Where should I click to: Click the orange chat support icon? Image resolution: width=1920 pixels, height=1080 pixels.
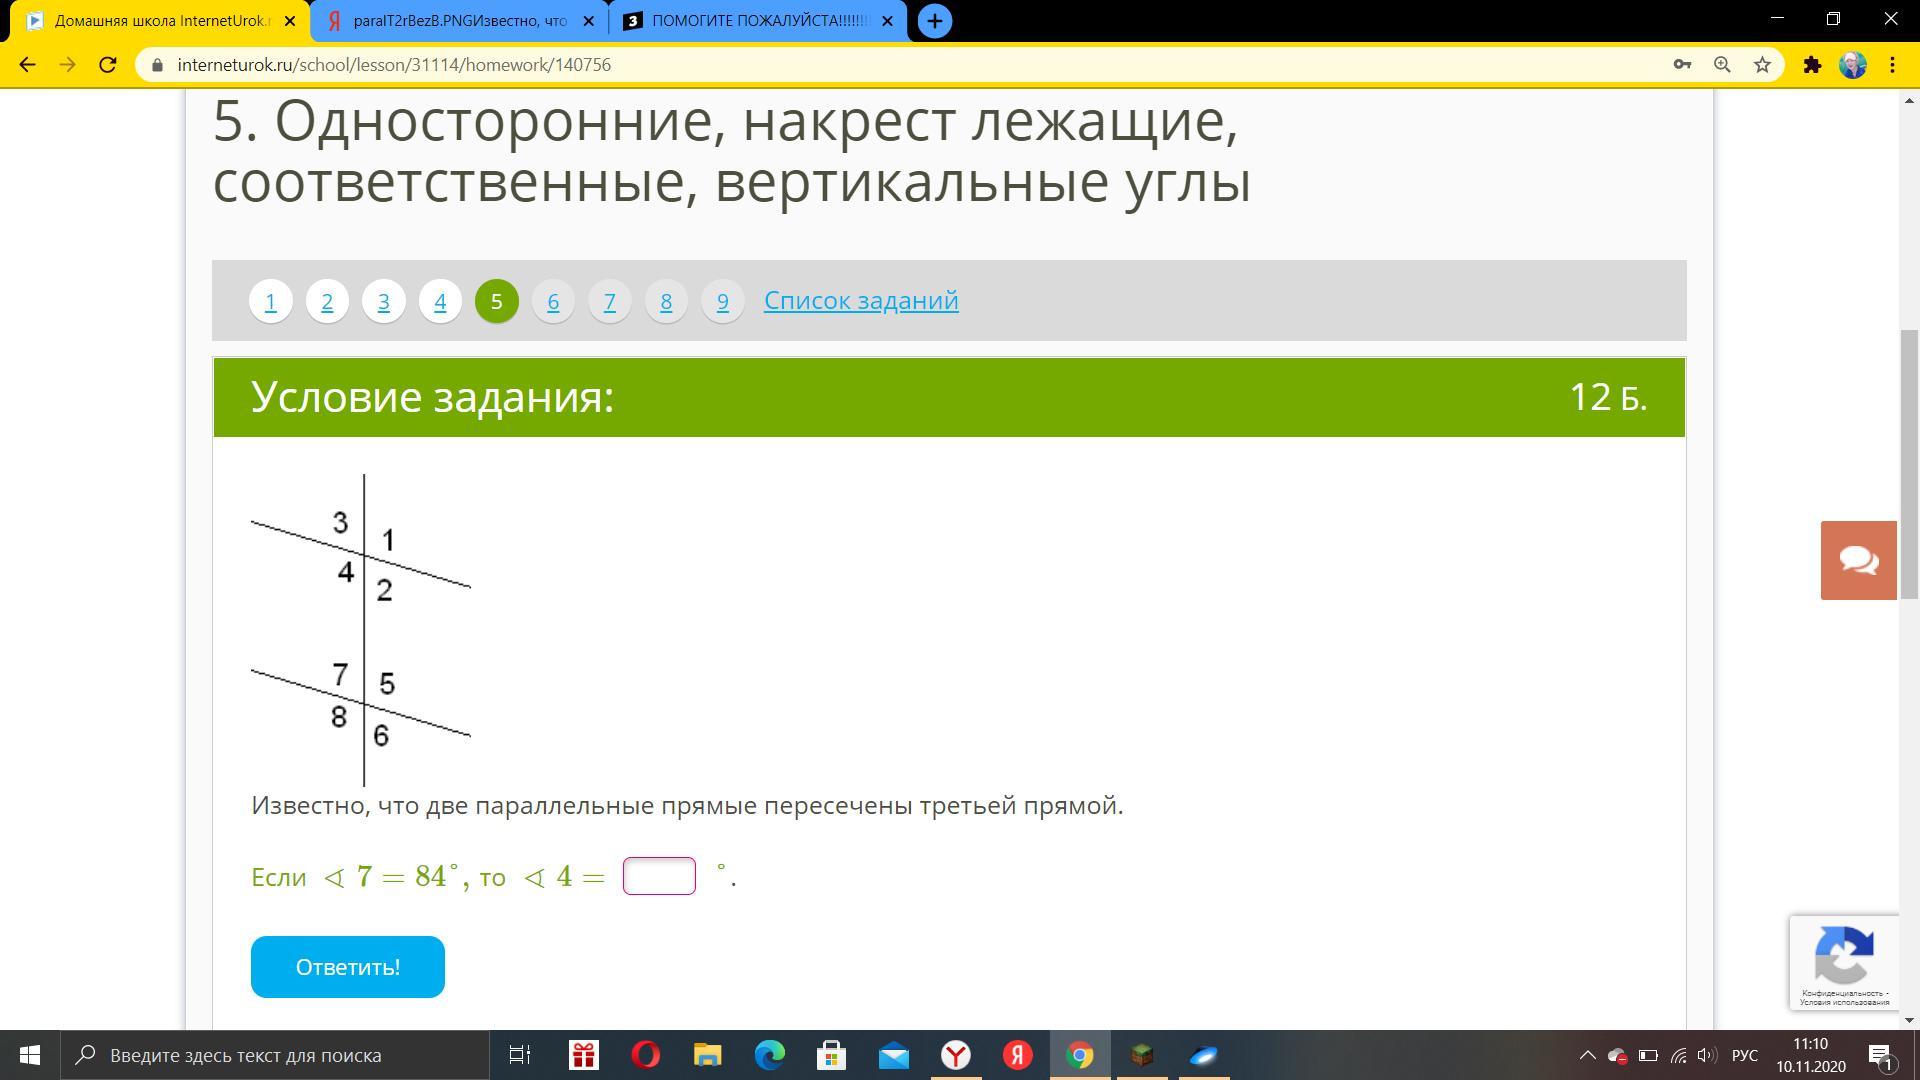coord(1858,560)
